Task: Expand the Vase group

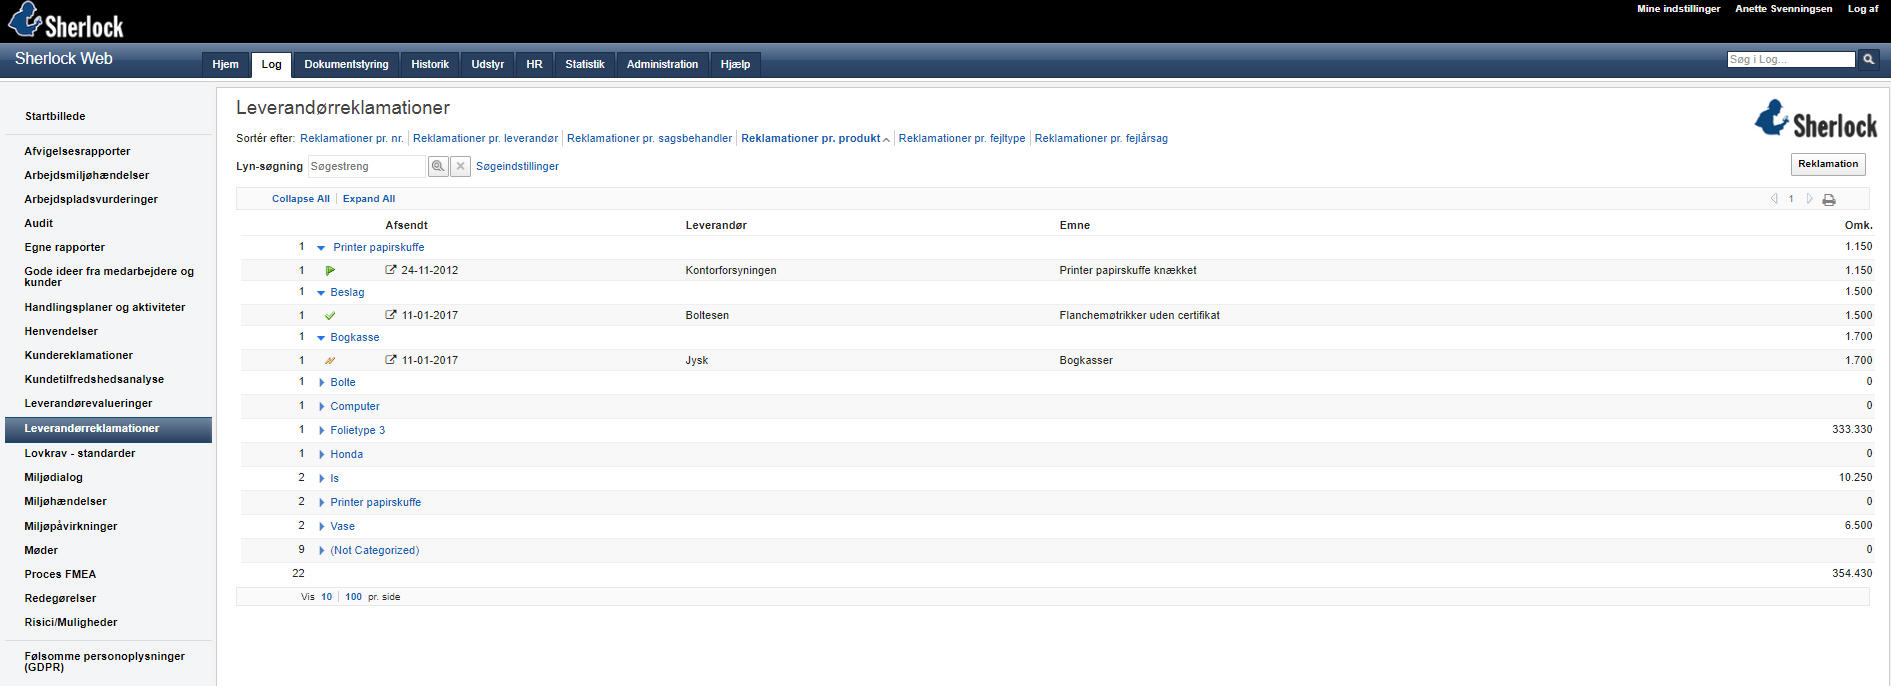Action: coord(322,527)
